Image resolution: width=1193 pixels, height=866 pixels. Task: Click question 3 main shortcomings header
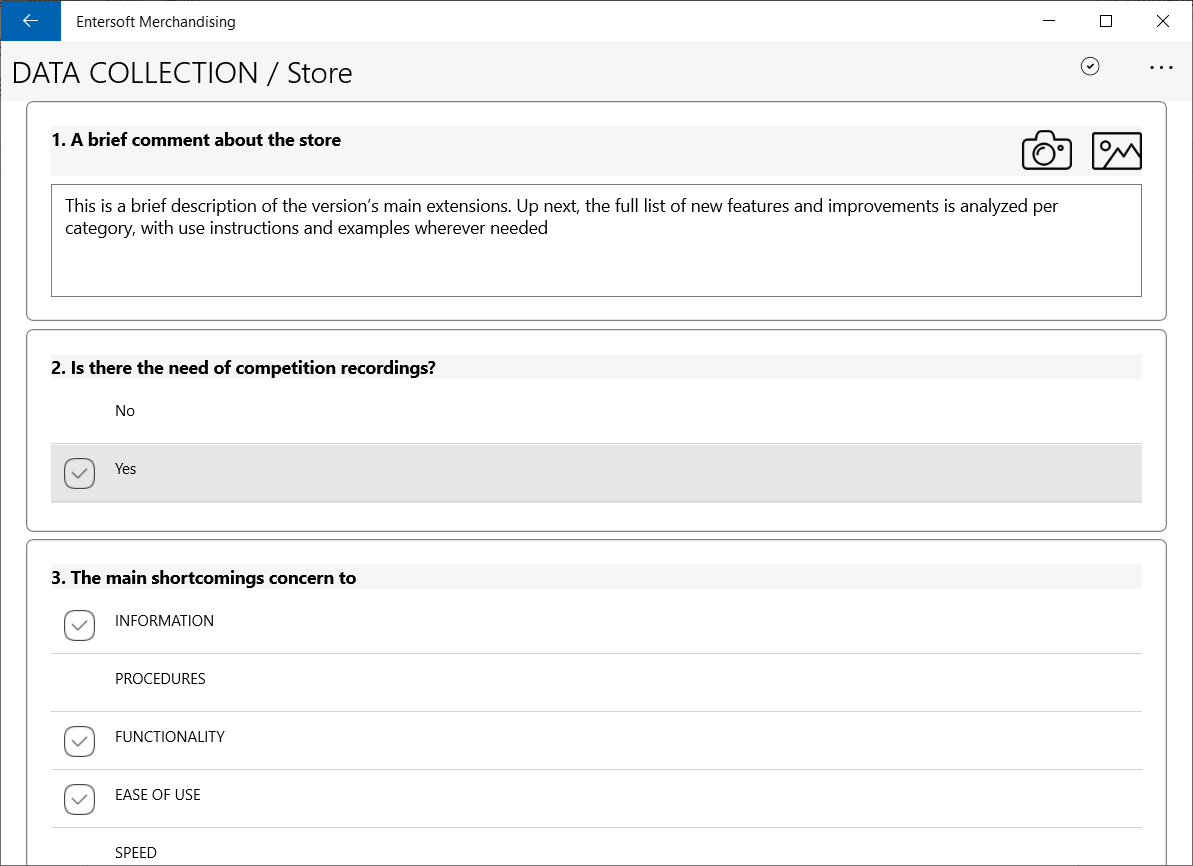tap(203, 578)
